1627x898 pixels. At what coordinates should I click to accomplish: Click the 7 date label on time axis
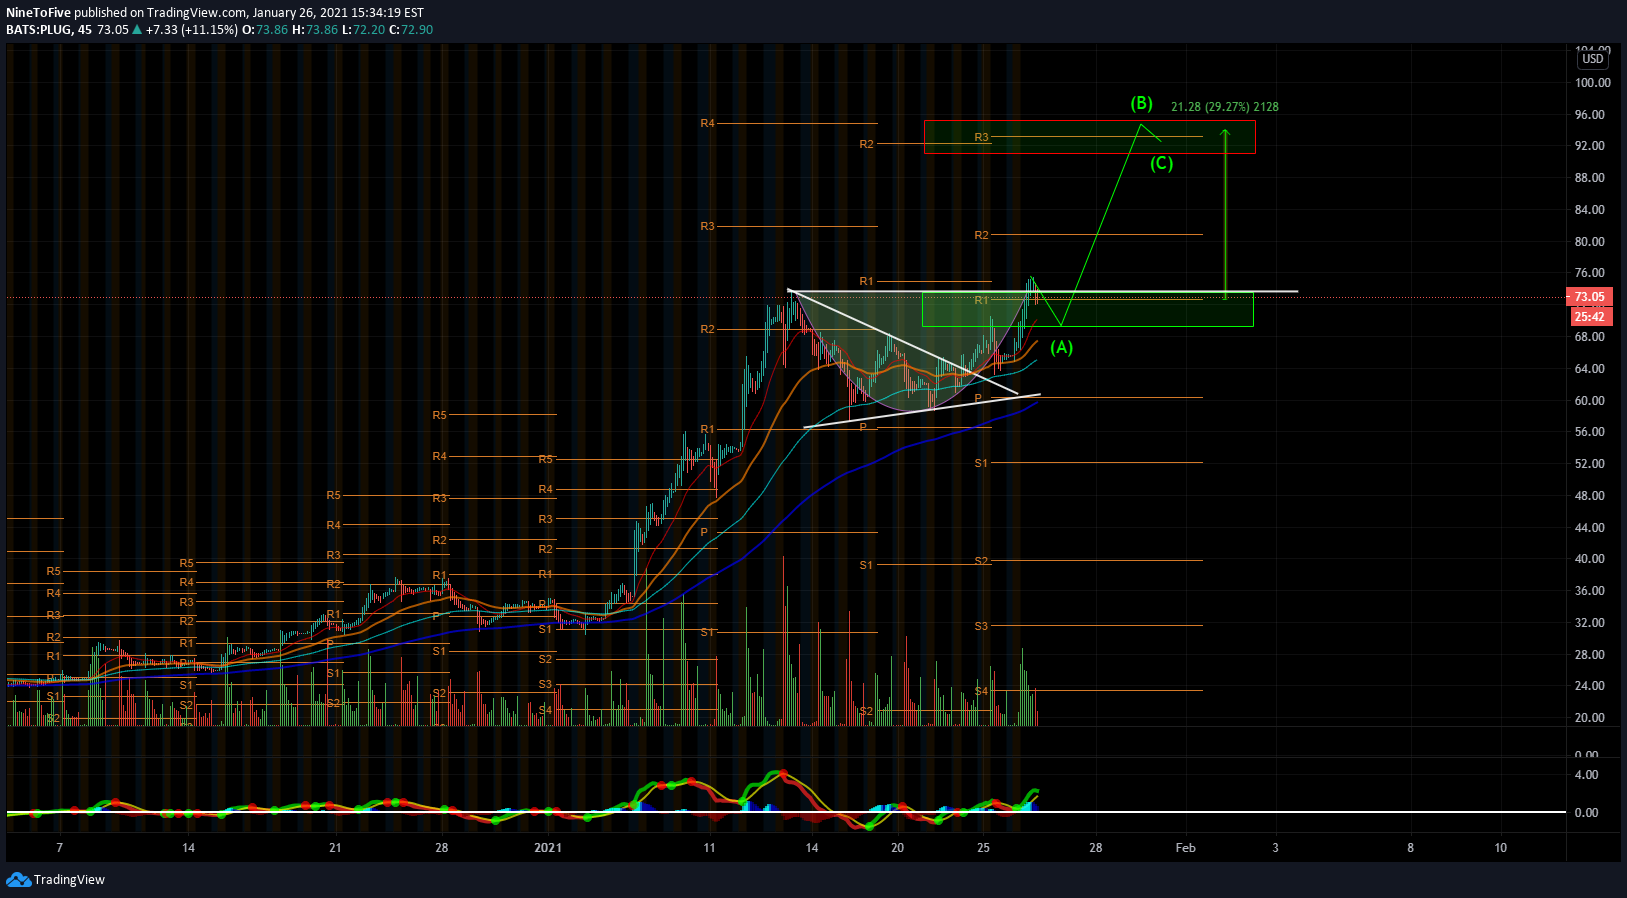pyautogui.click(x=60, y=848)
